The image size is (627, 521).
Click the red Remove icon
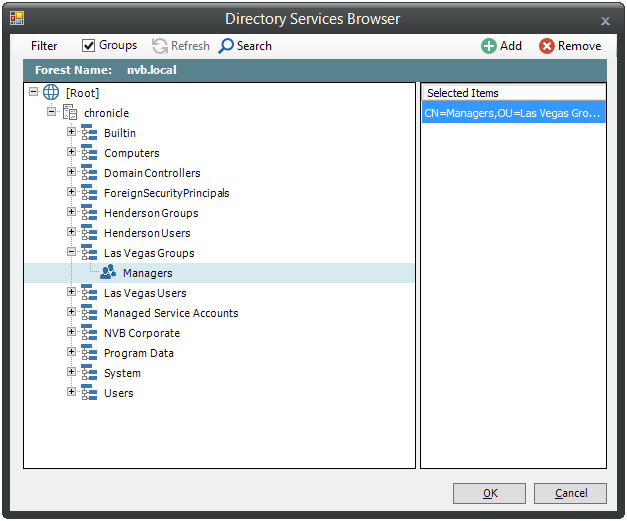click(x=546, y=46)
